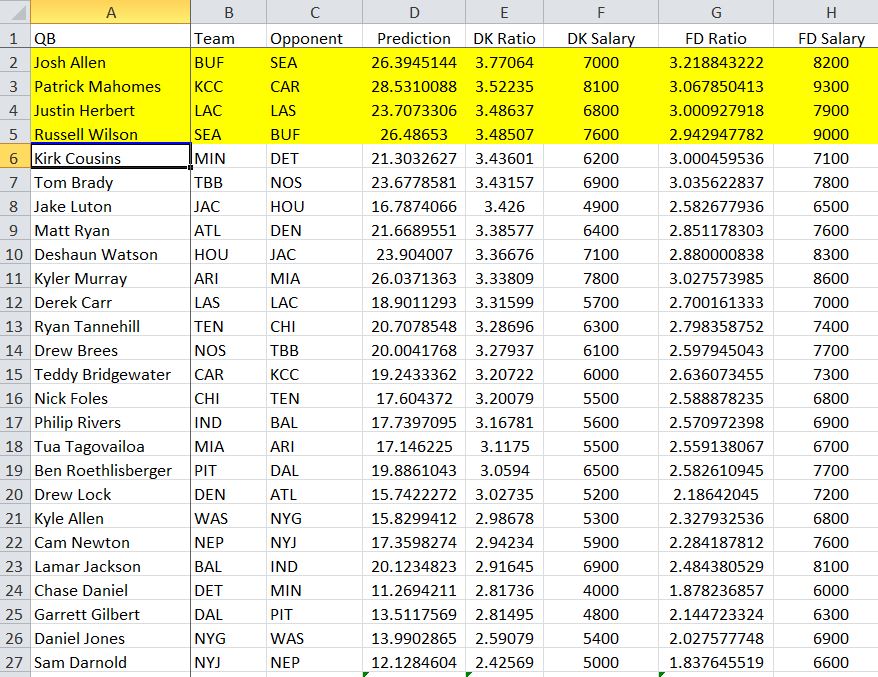Viewport: 878px width, 677px height.
Task: Select the Chase Daniel cell
Action: [111, 590]
